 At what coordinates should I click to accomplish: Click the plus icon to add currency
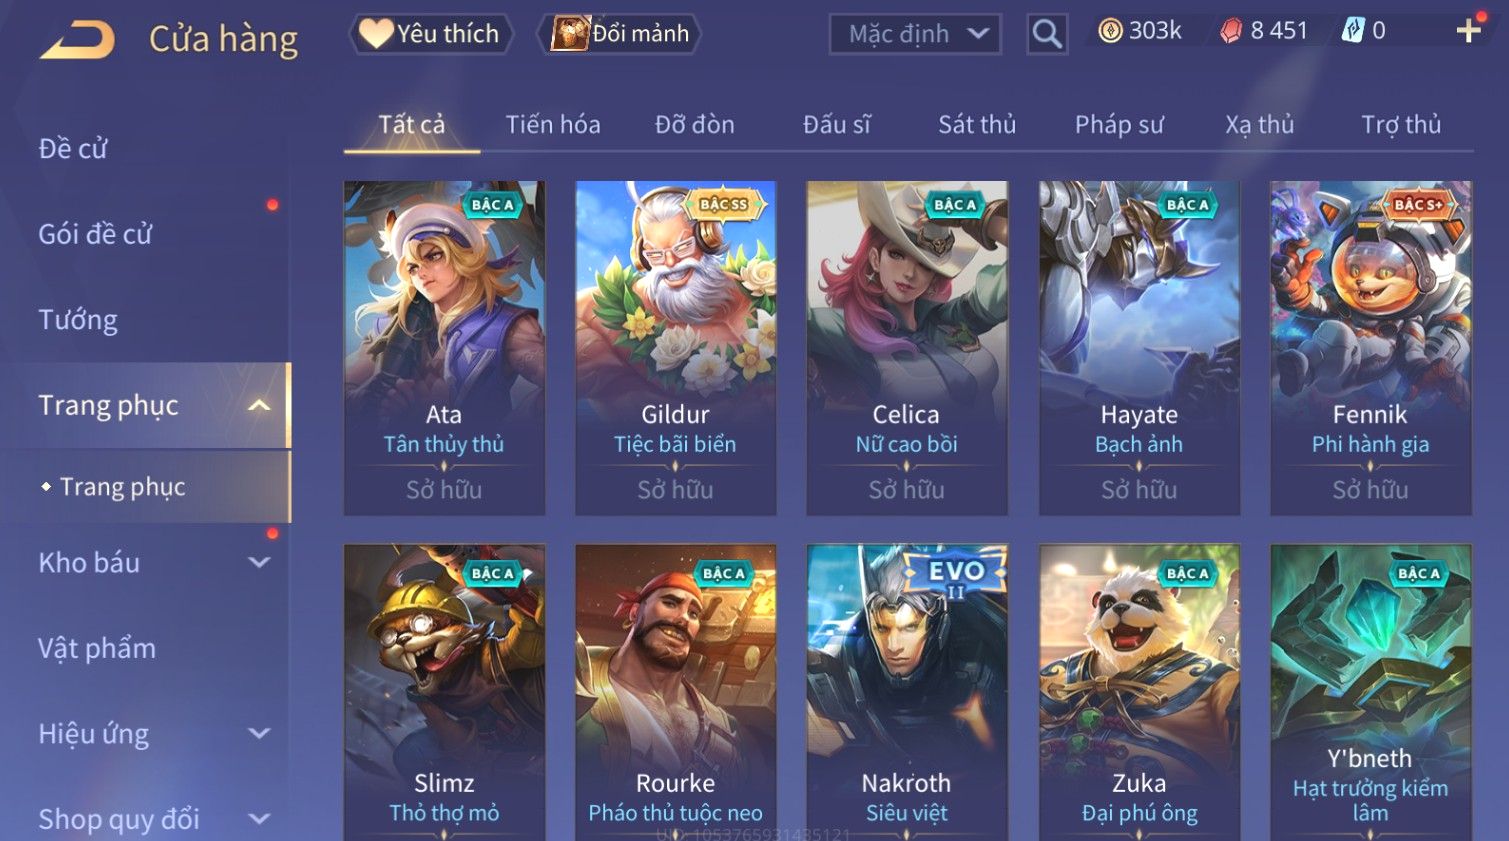tap(1468, 31)
